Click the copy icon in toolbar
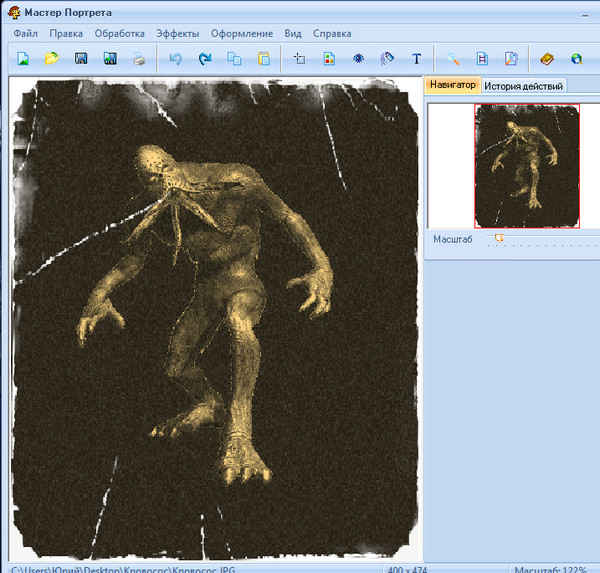600x573 pixels. pos(234,59)
